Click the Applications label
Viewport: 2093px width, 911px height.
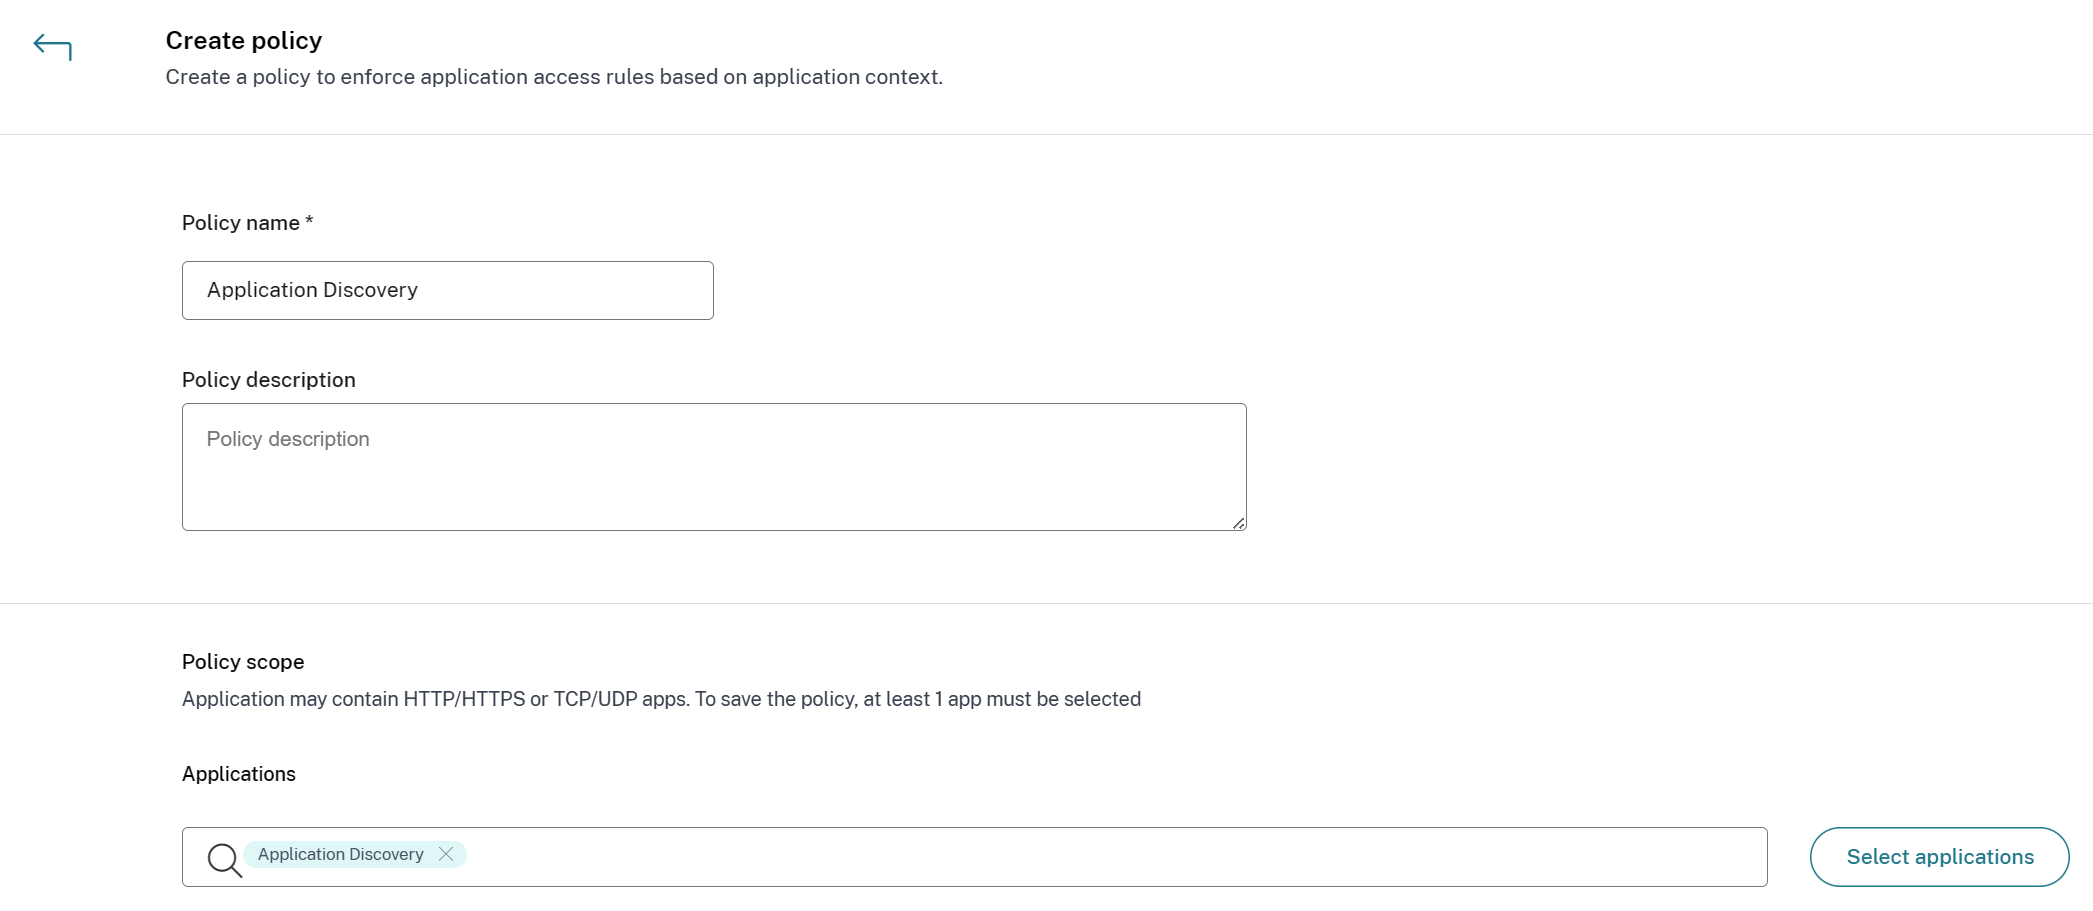239,774
